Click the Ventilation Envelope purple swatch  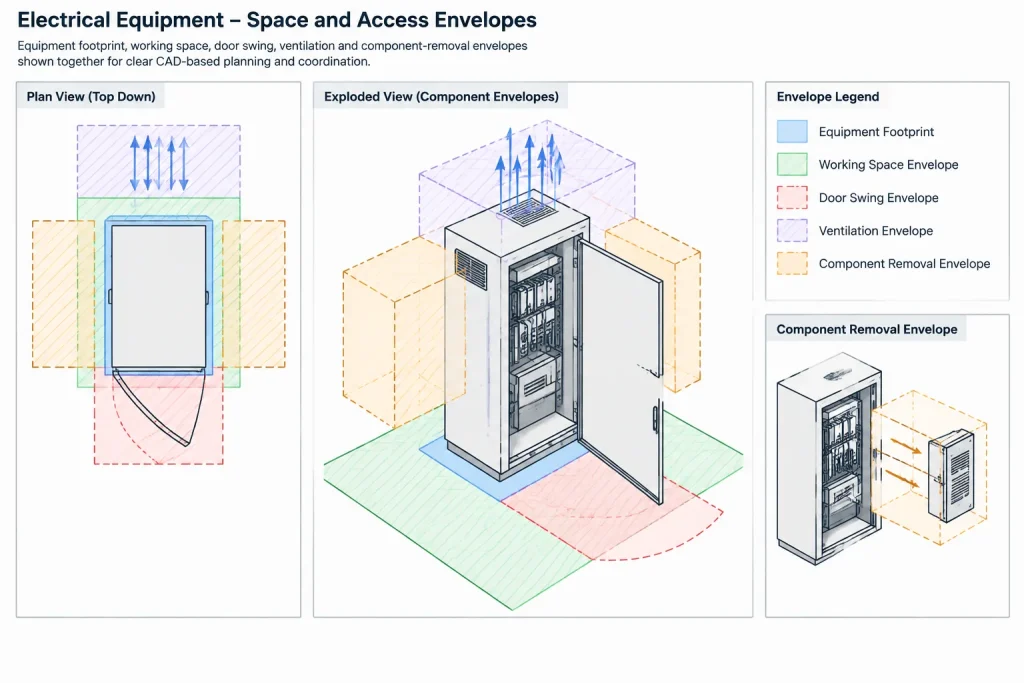click(792, 230)
